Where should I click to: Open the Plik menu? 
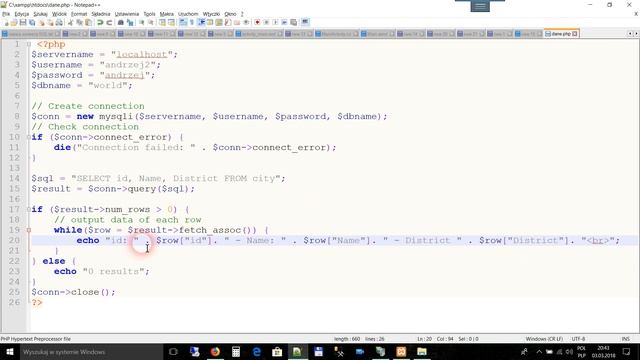tap(6, 14)
